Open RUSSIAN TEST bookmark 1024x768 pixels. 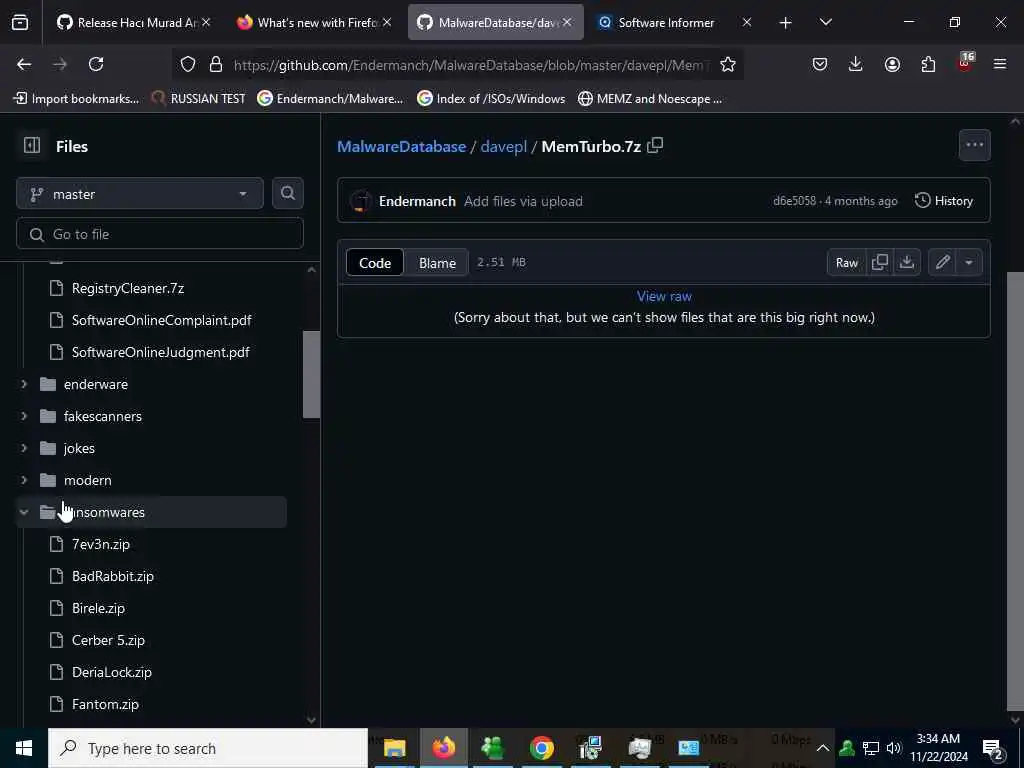[x=198, y=99]
